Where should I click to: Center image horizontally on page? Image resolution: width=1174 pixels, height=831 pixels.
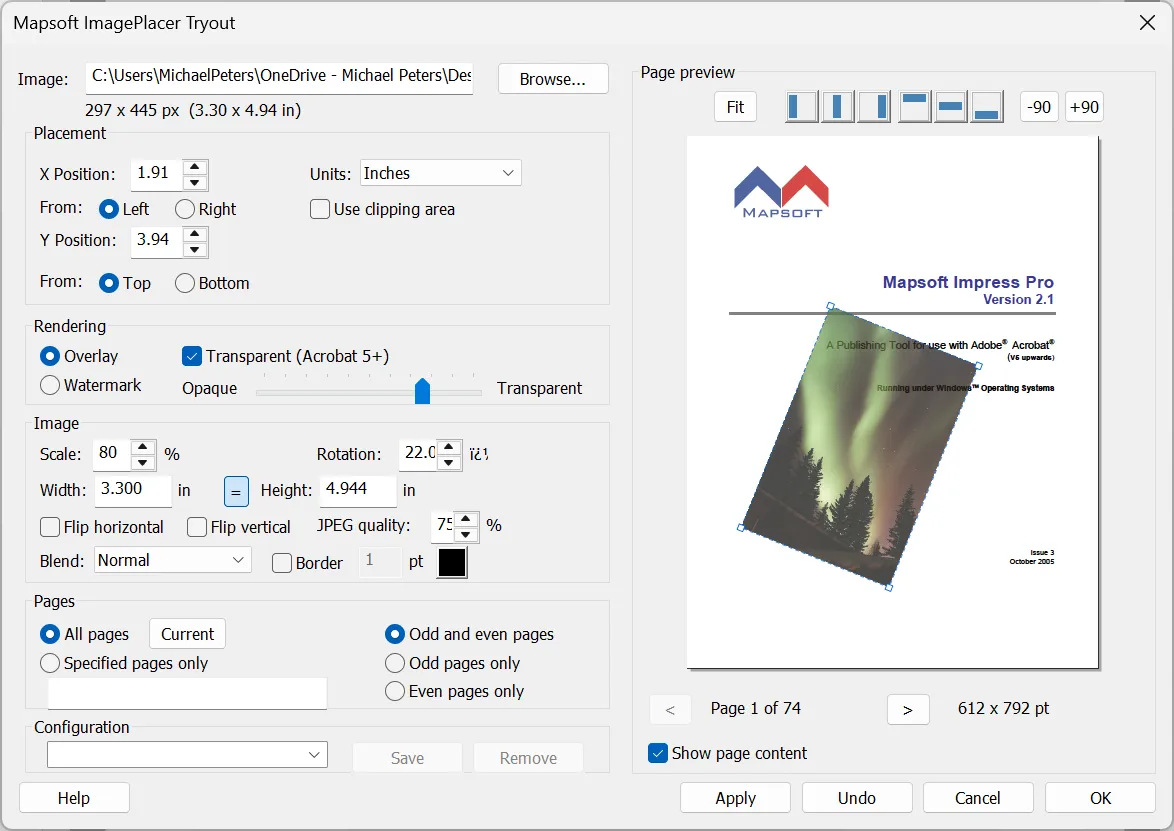pos(838,106)
